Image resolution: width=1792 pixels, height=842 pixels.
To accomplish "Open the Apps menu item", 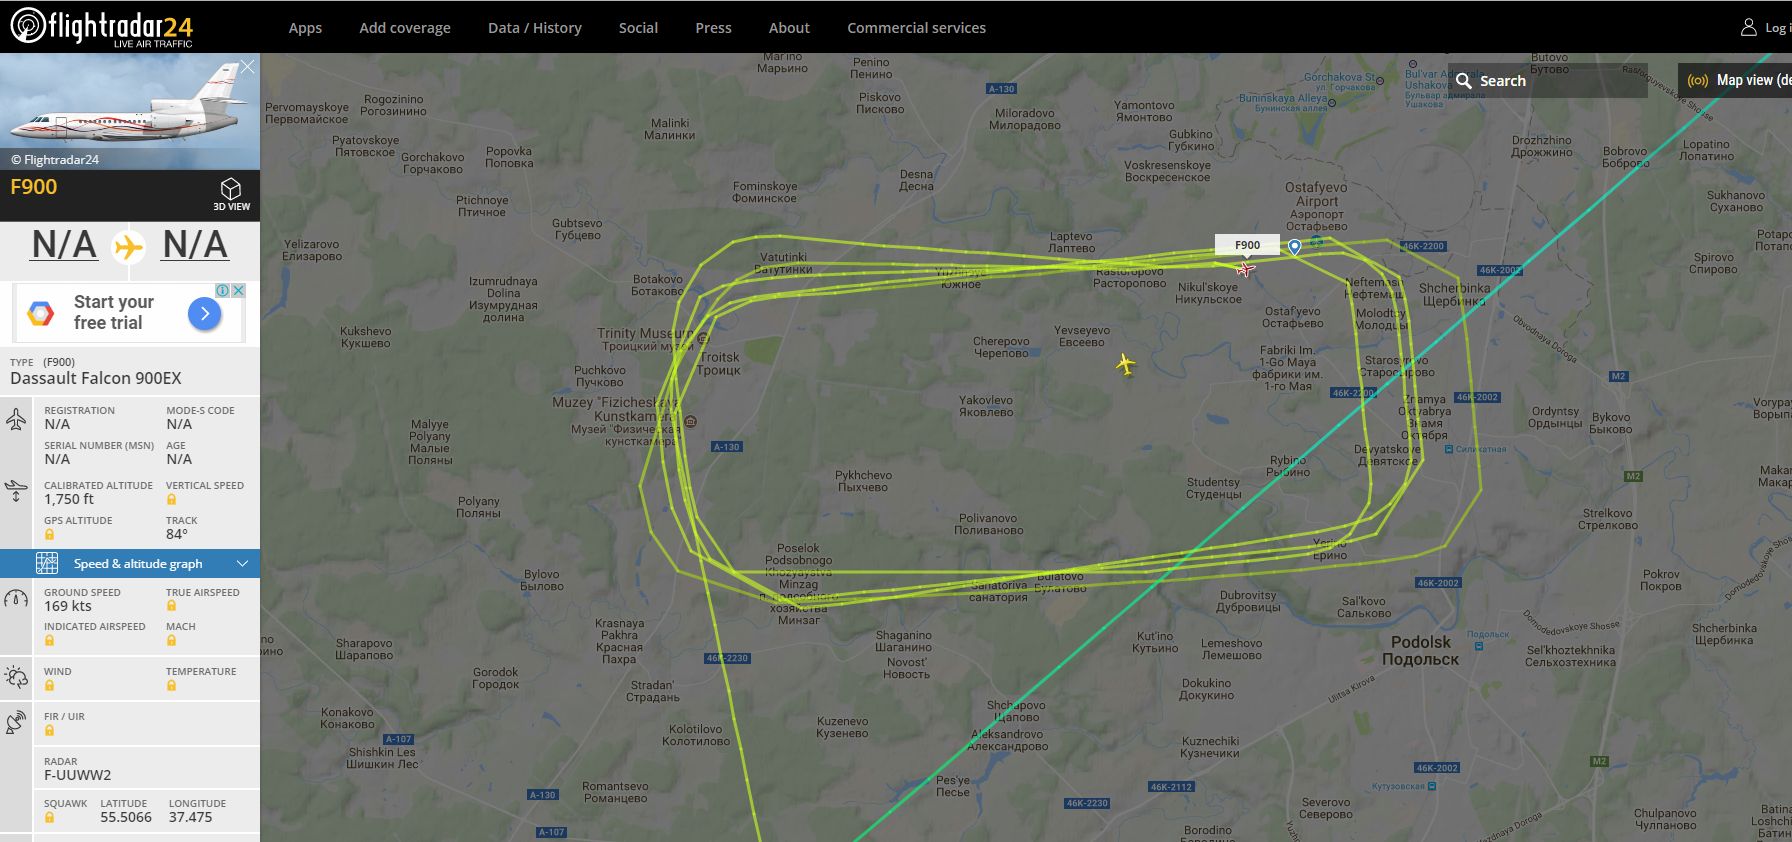I will [x=305, y=28].
